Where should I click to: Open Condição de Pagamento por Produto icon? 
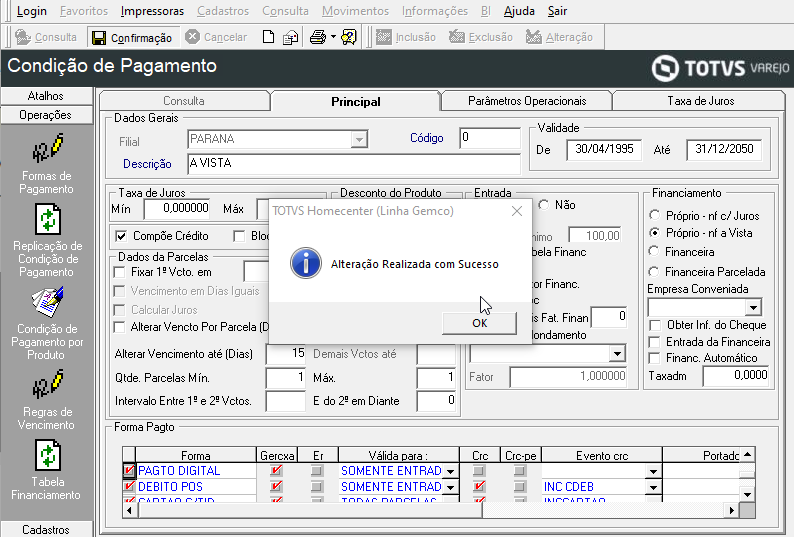pos(48,302)
